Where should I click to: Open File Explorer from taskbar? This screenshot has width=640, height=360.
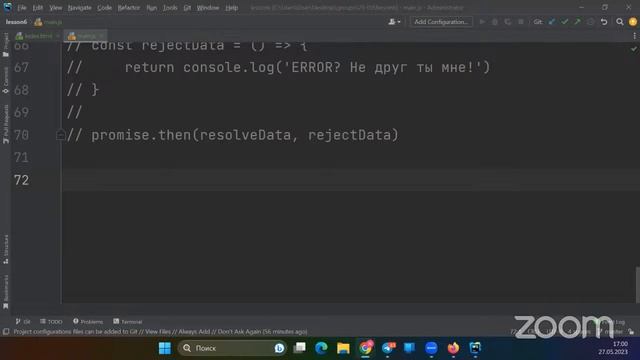343,348
